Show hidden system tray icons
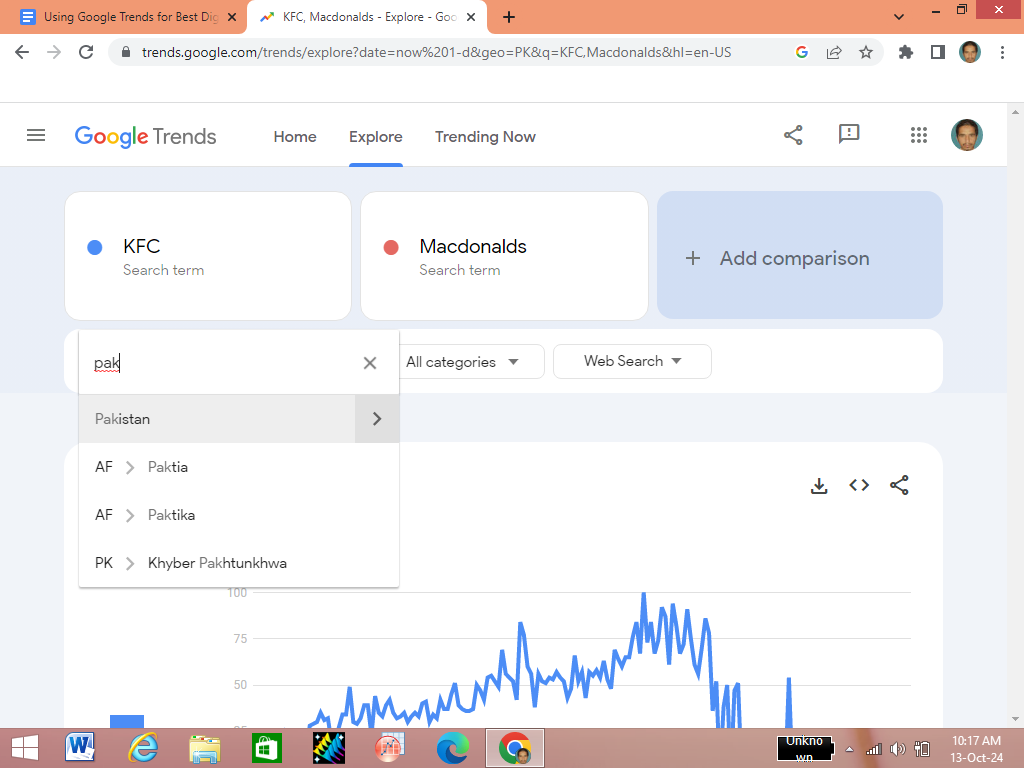 click(x=849, y=749)
